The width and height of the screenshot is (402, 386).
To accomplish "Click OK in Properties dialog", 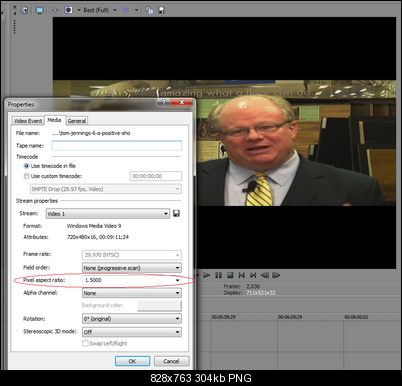I will [x=132, y=361].
